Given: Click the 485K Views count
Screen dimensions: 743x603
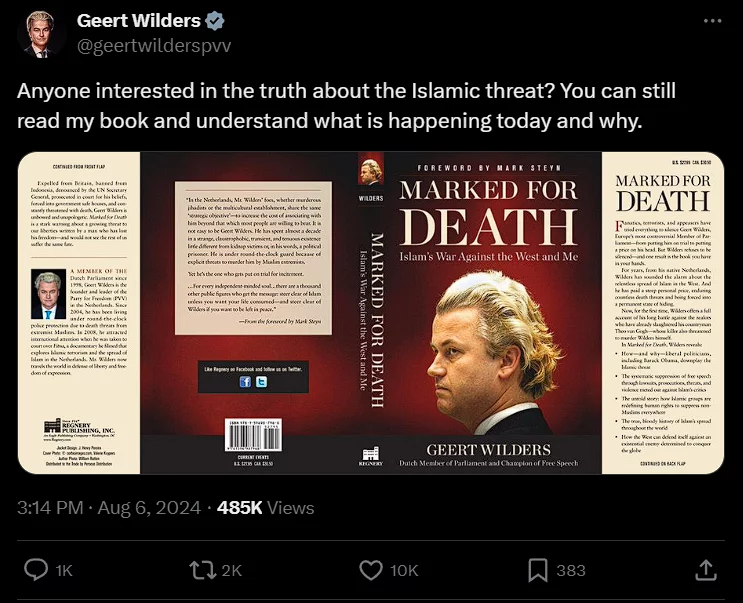Looking at the screenshot, I should point(265,508).
